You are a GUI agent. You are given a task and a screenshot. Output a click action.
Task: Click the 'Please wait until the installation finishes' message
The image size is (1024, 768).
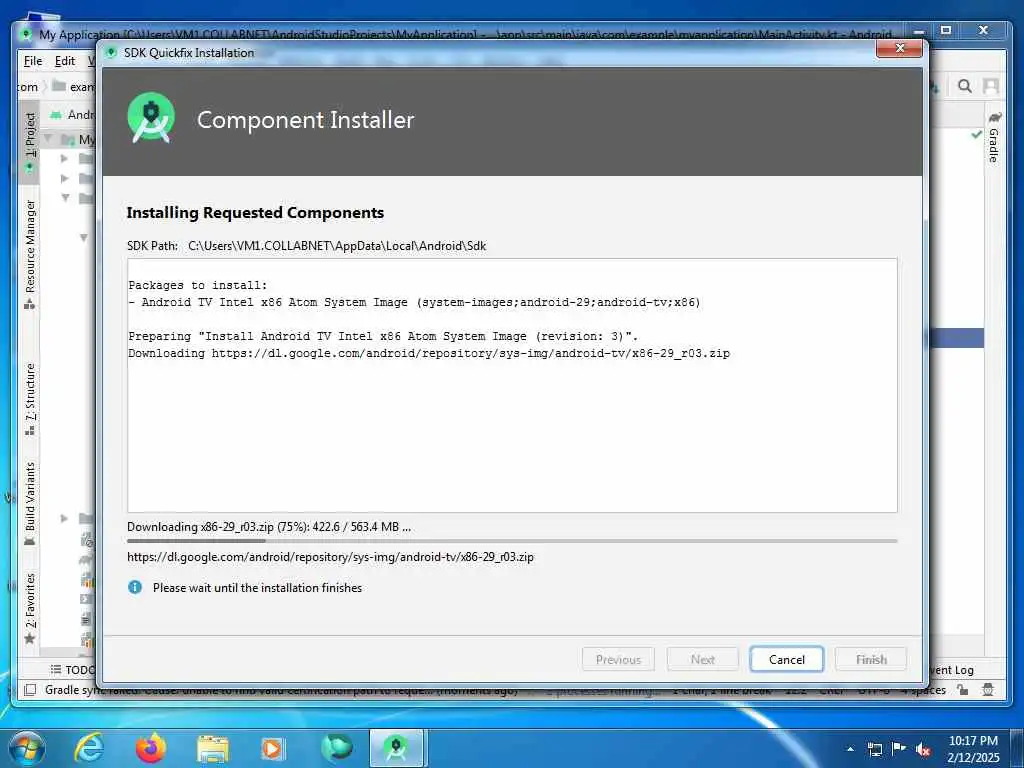pyautogui.click(x=257, y=588)
